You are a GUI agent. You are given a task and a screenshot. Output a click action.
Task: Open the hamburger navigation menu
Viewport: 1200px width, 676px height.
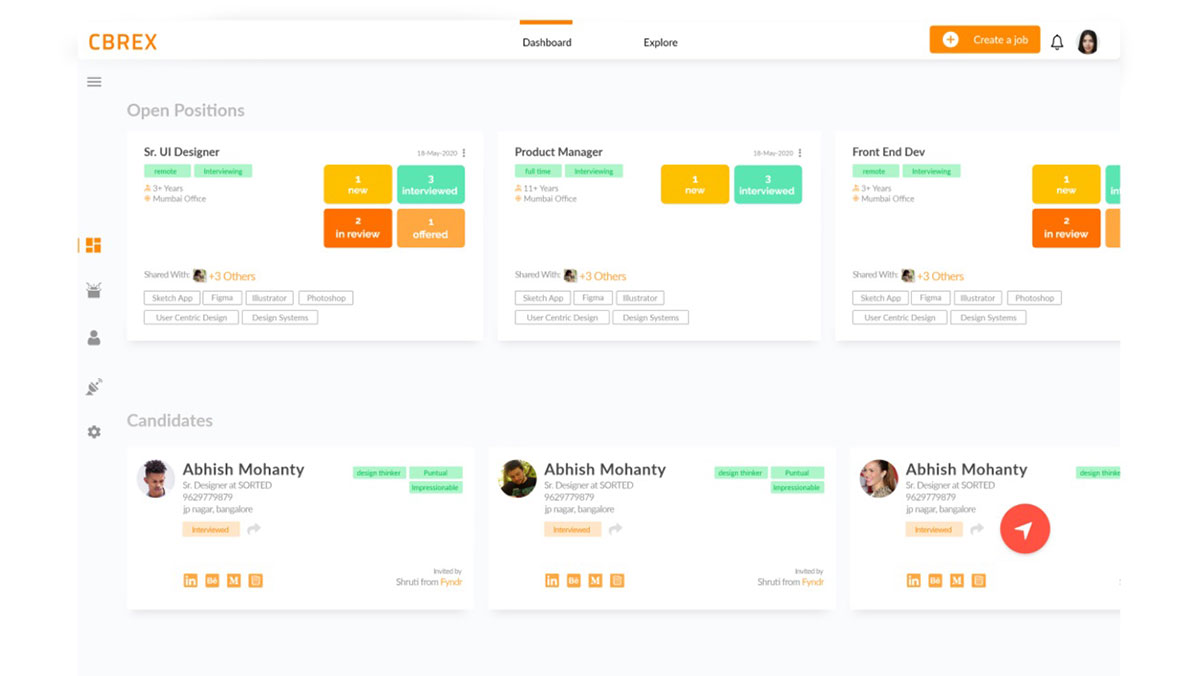[93, 82]
